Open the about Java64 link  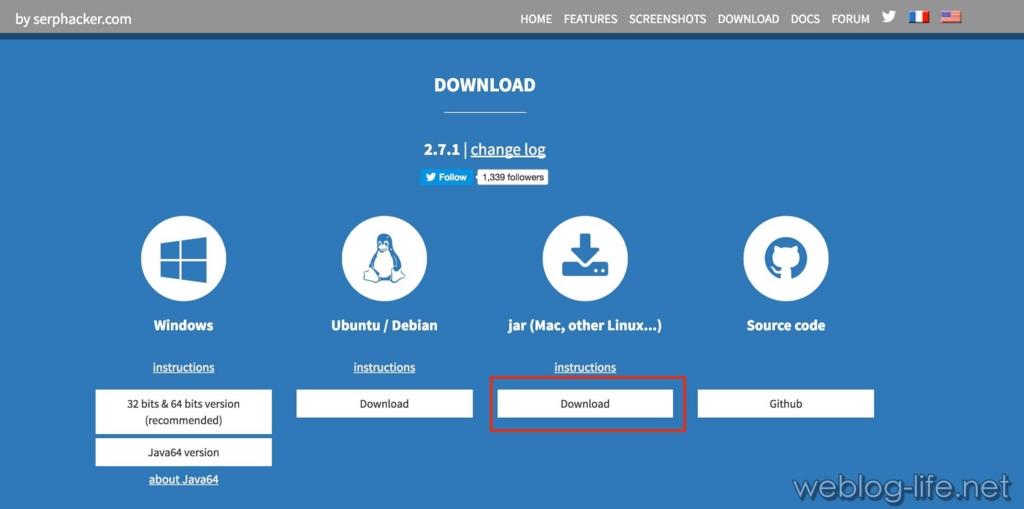point(183,480)
